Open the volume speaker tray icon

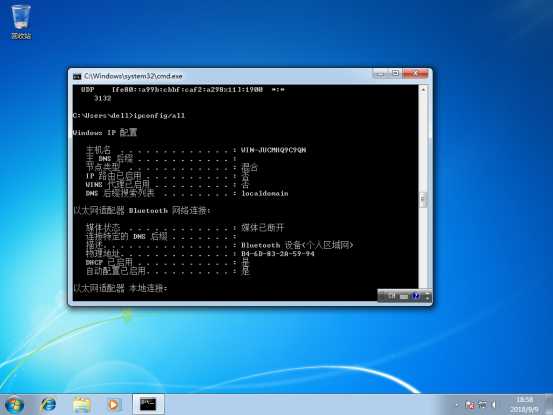pyautogui.click(x=494, y=404)
